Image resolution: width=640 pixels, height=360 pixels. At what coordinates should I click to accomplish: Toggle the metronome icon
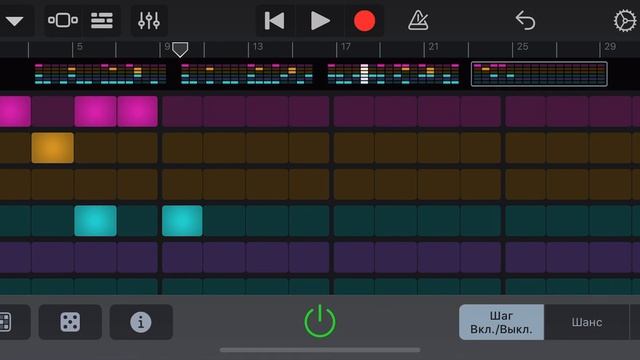click(x=418, y=20)
